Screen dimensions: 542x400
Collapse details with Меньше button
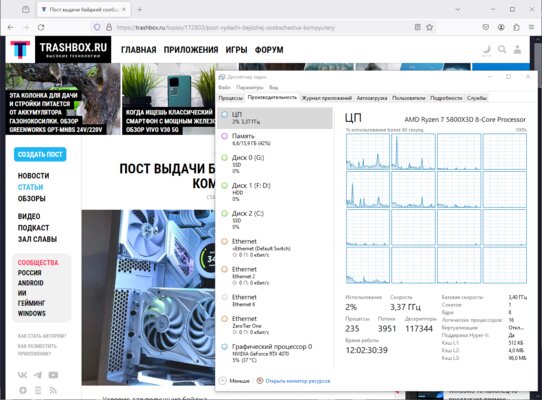(x=234, y=381)
